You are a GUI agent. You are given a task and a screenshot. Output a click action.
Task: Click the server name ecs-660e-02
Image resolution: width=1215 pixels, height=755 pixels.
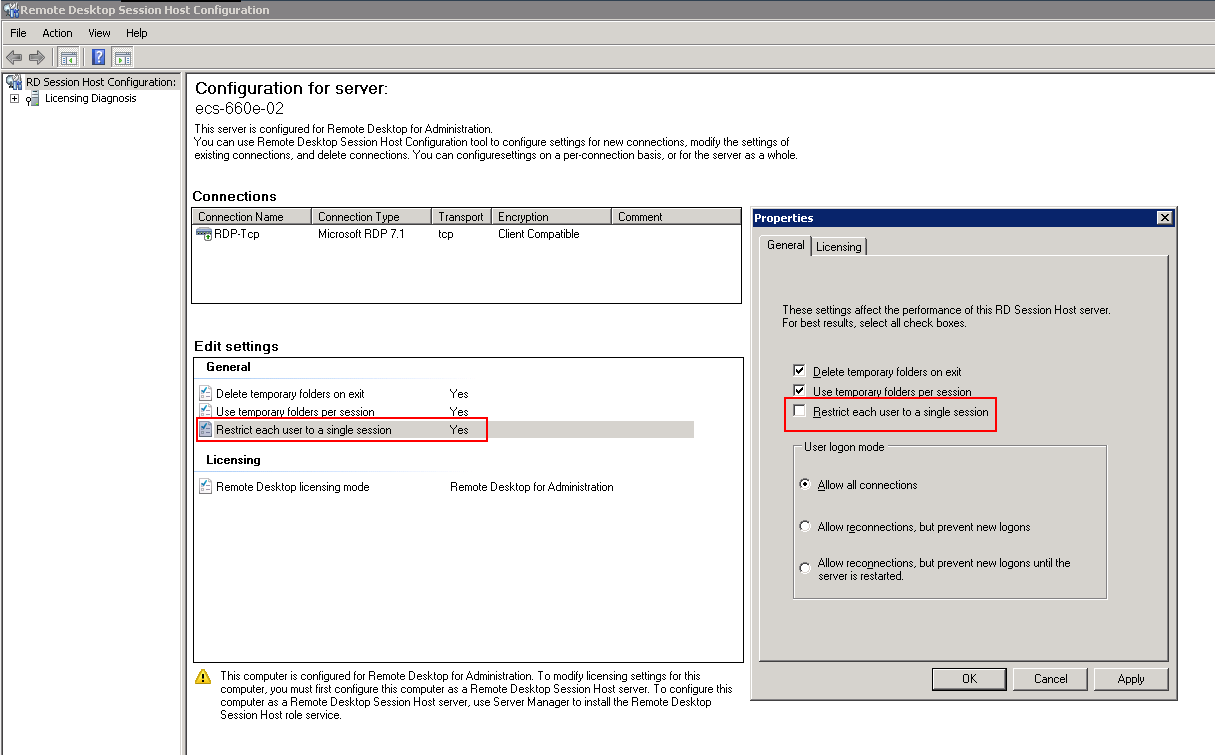[x=239, y=108]
